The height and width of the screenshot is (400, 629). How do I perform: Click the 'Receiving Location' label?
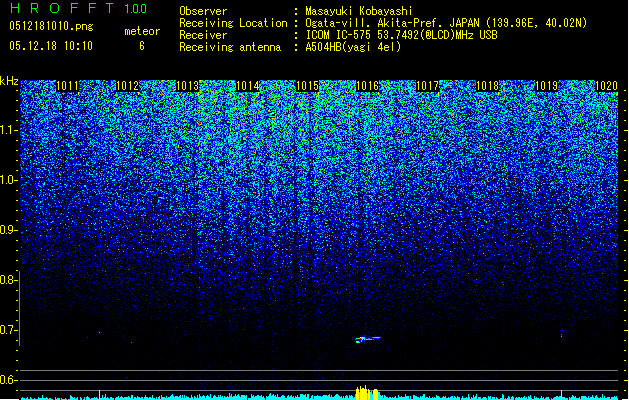pos(233,23)
